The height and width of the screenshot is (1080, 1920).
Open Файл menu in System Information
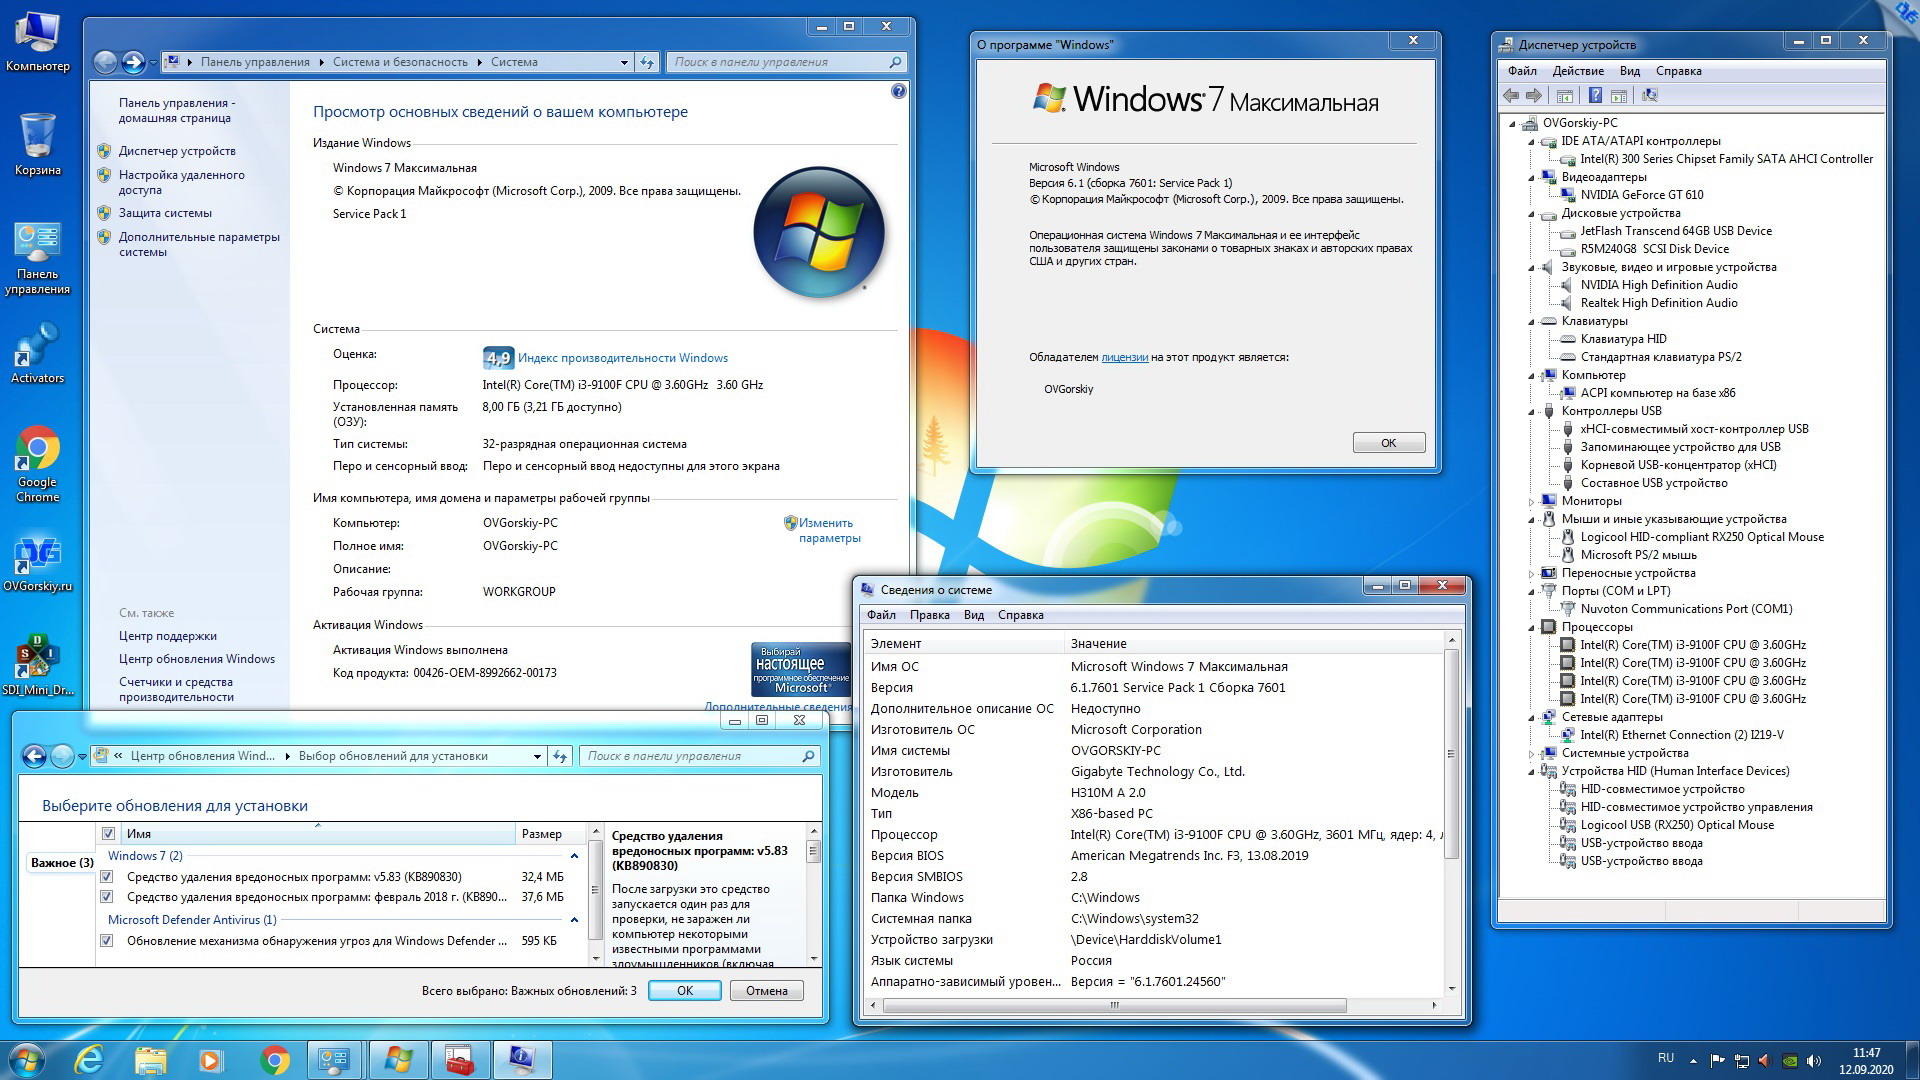(881, 615)
